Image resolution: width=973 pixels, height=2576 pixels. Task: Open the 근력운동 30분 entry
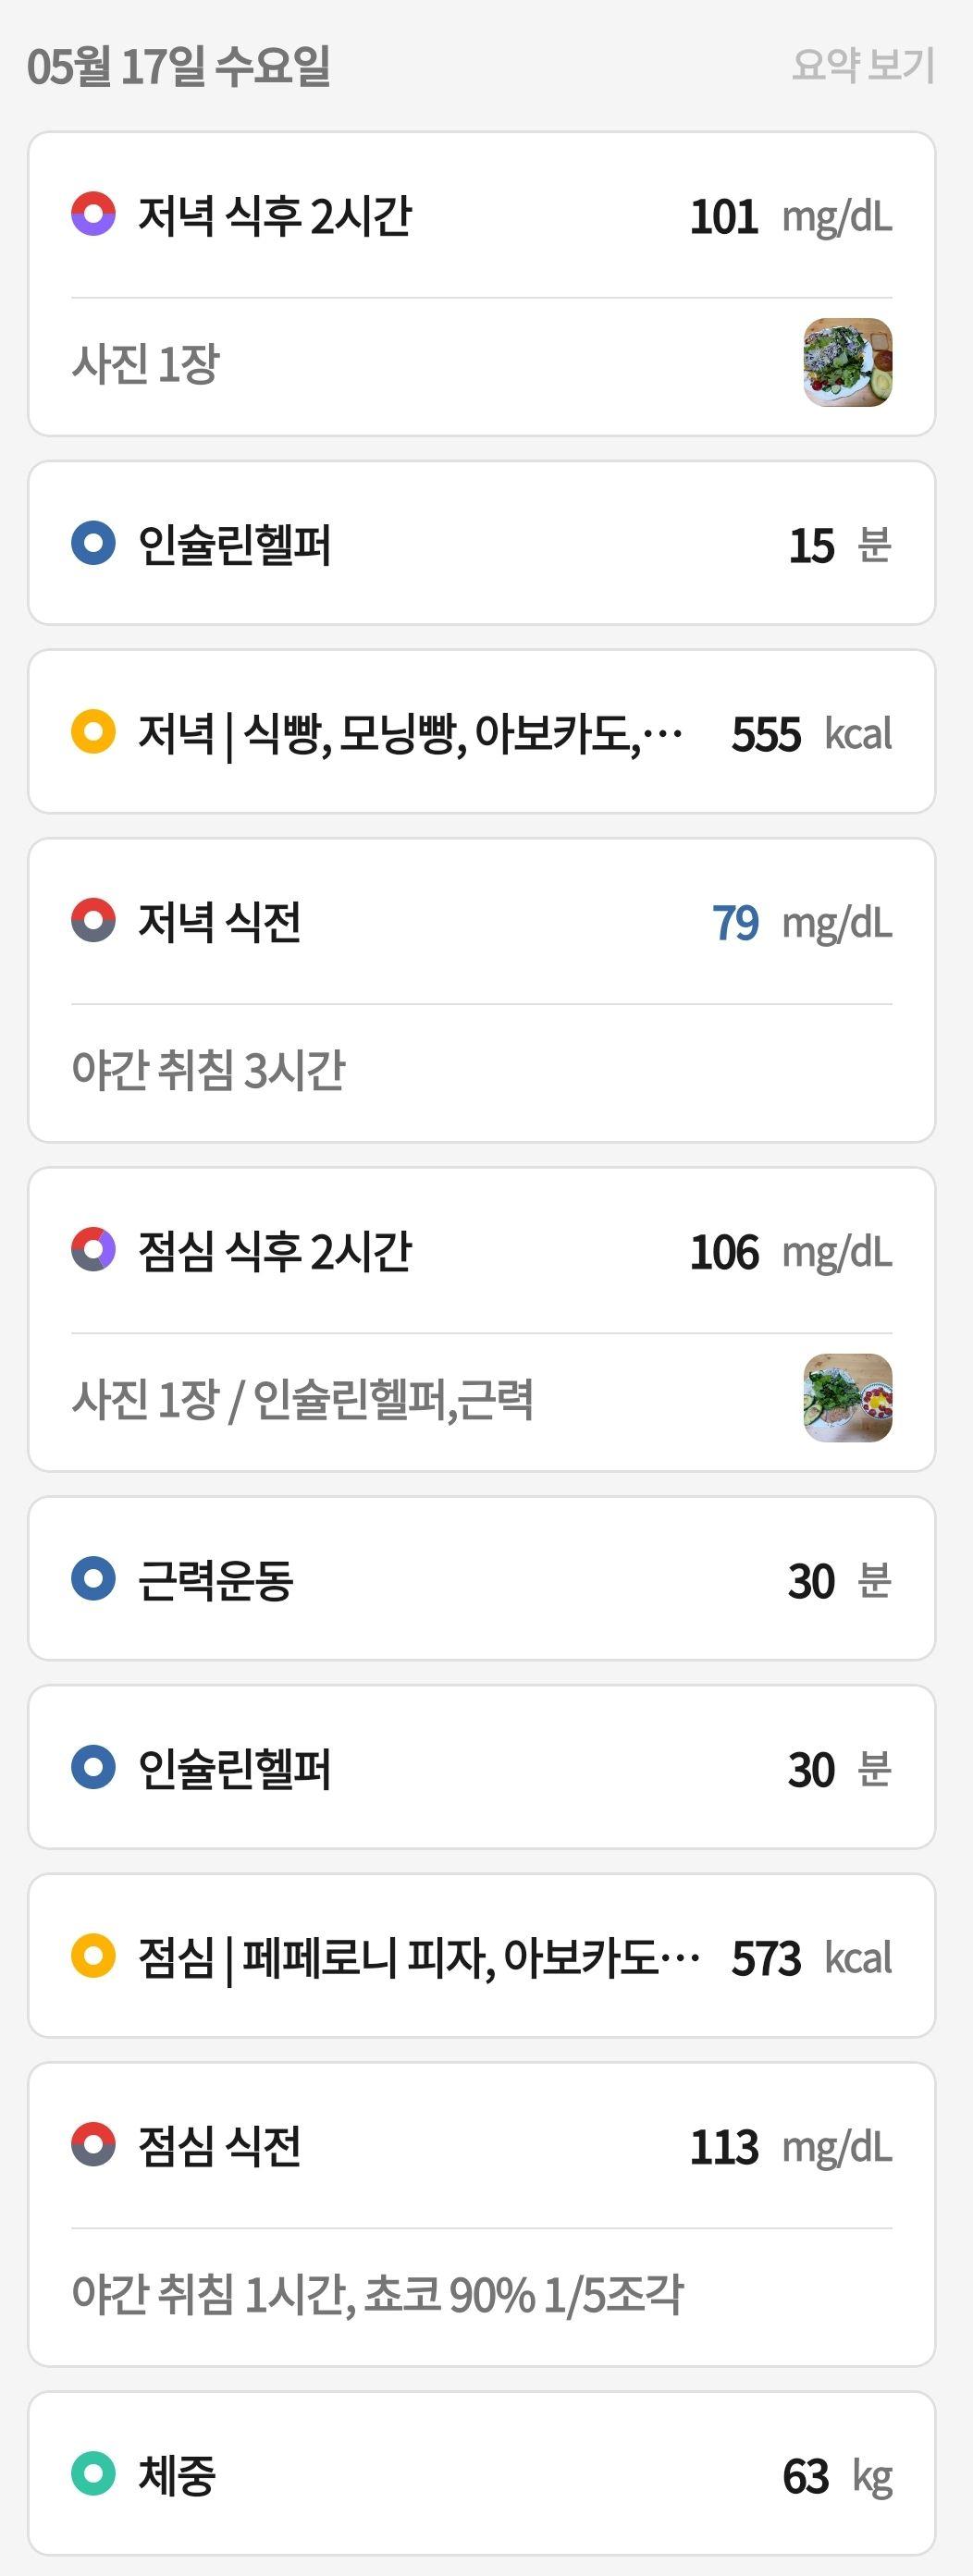click(482, 1579)
